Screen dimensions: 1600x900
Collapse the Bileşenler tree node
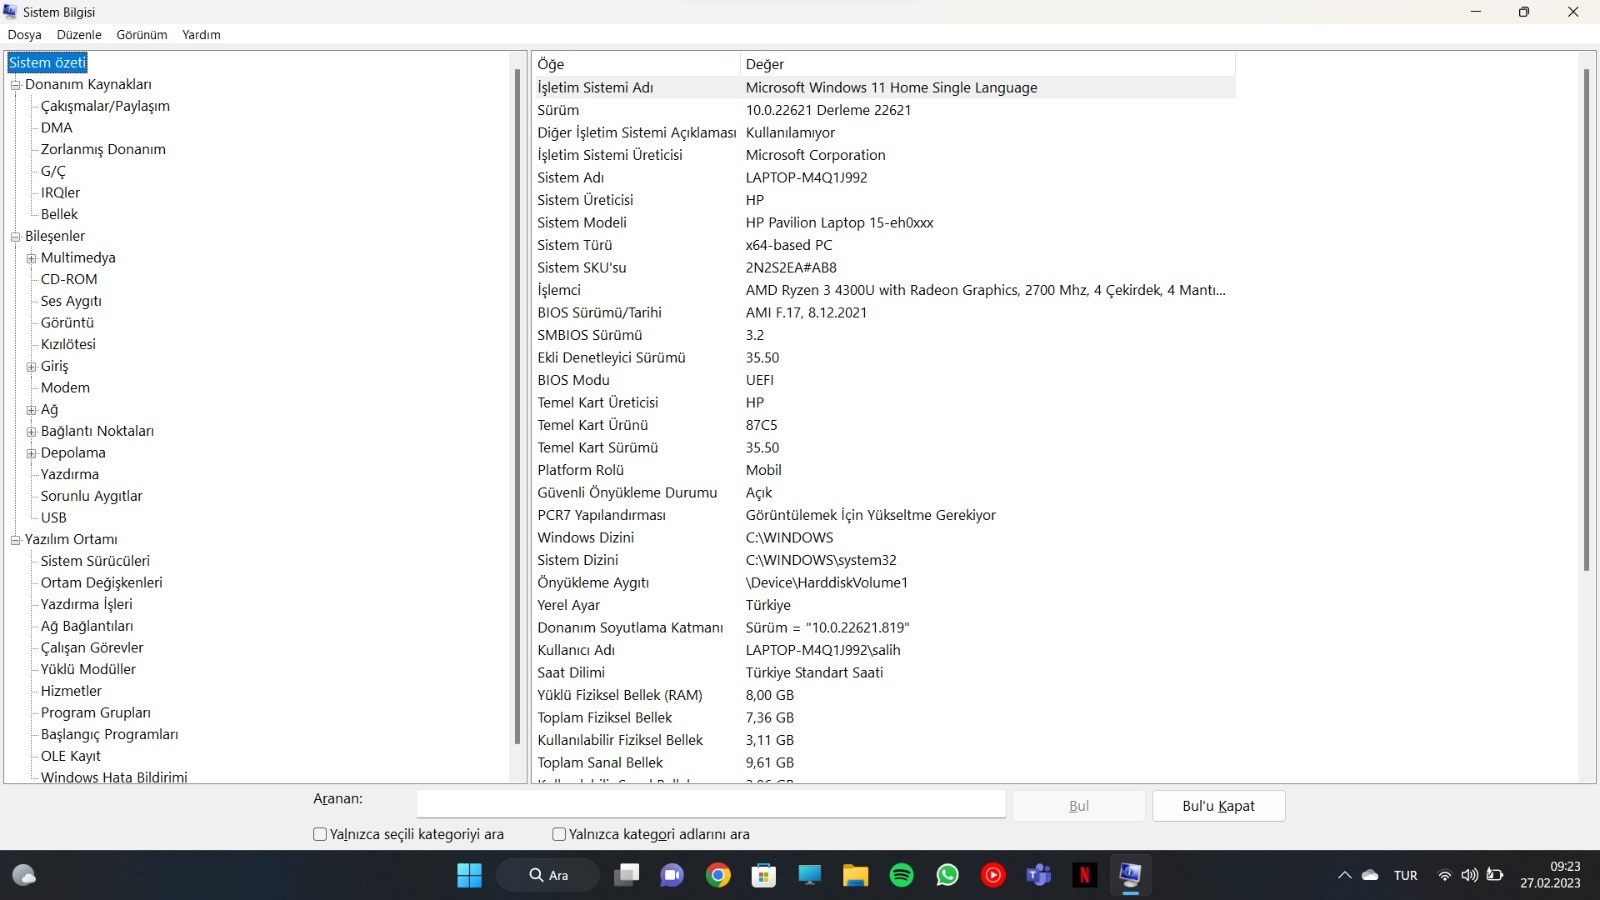16,237
